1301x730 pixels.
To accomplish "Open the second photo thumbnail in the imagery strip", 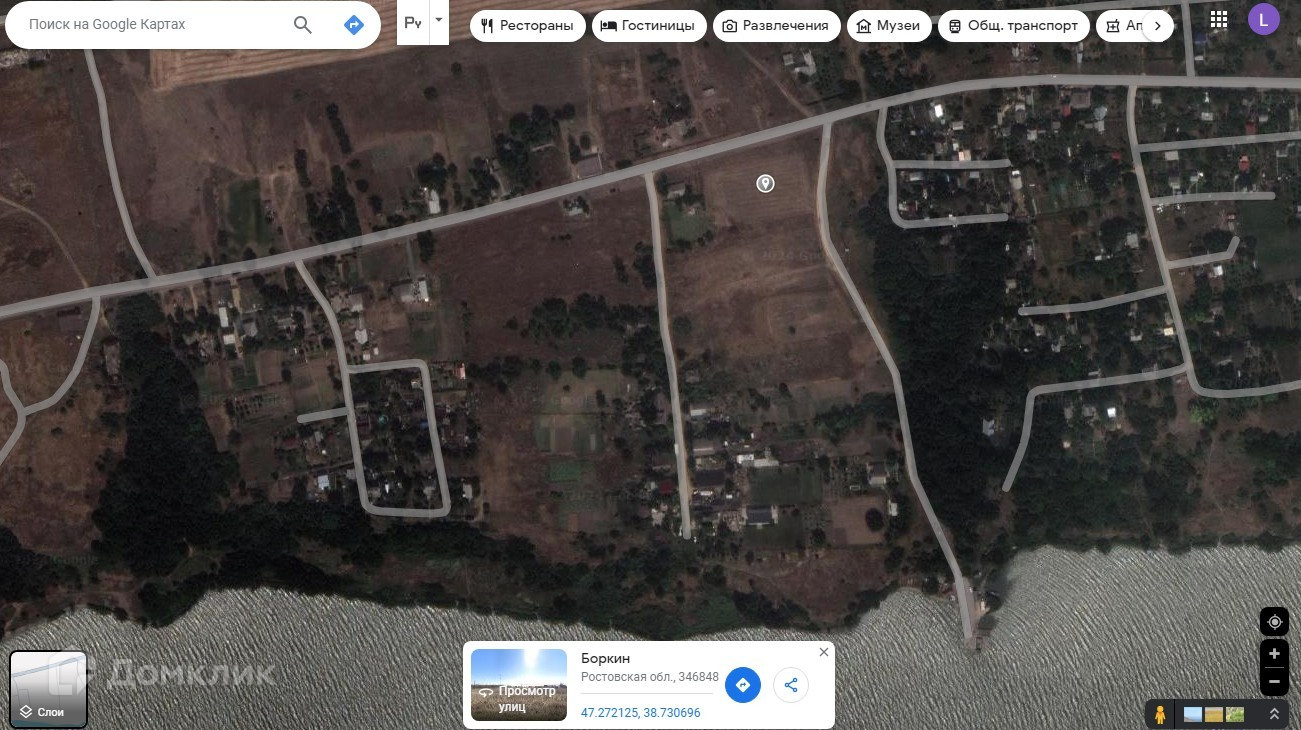I will 1214,715.
